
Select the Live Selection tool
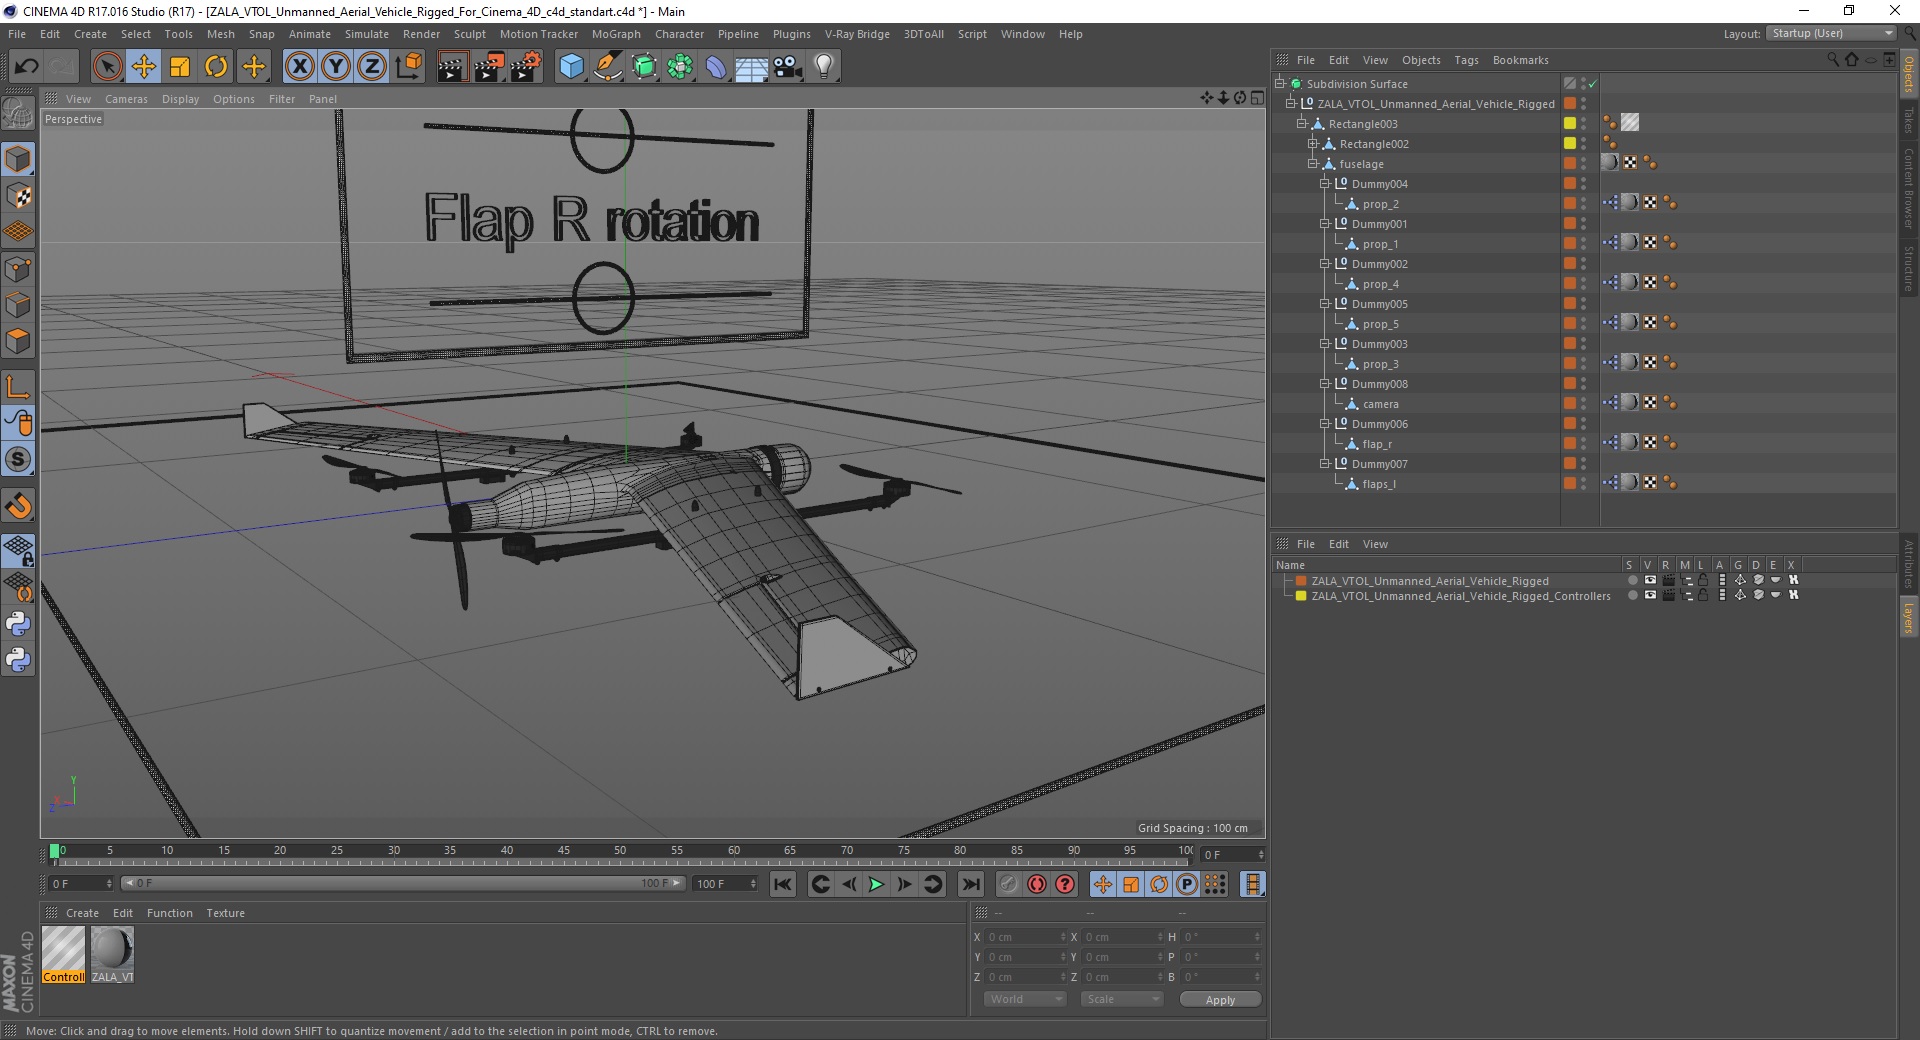pyautogui.click(x=107, y=67)
